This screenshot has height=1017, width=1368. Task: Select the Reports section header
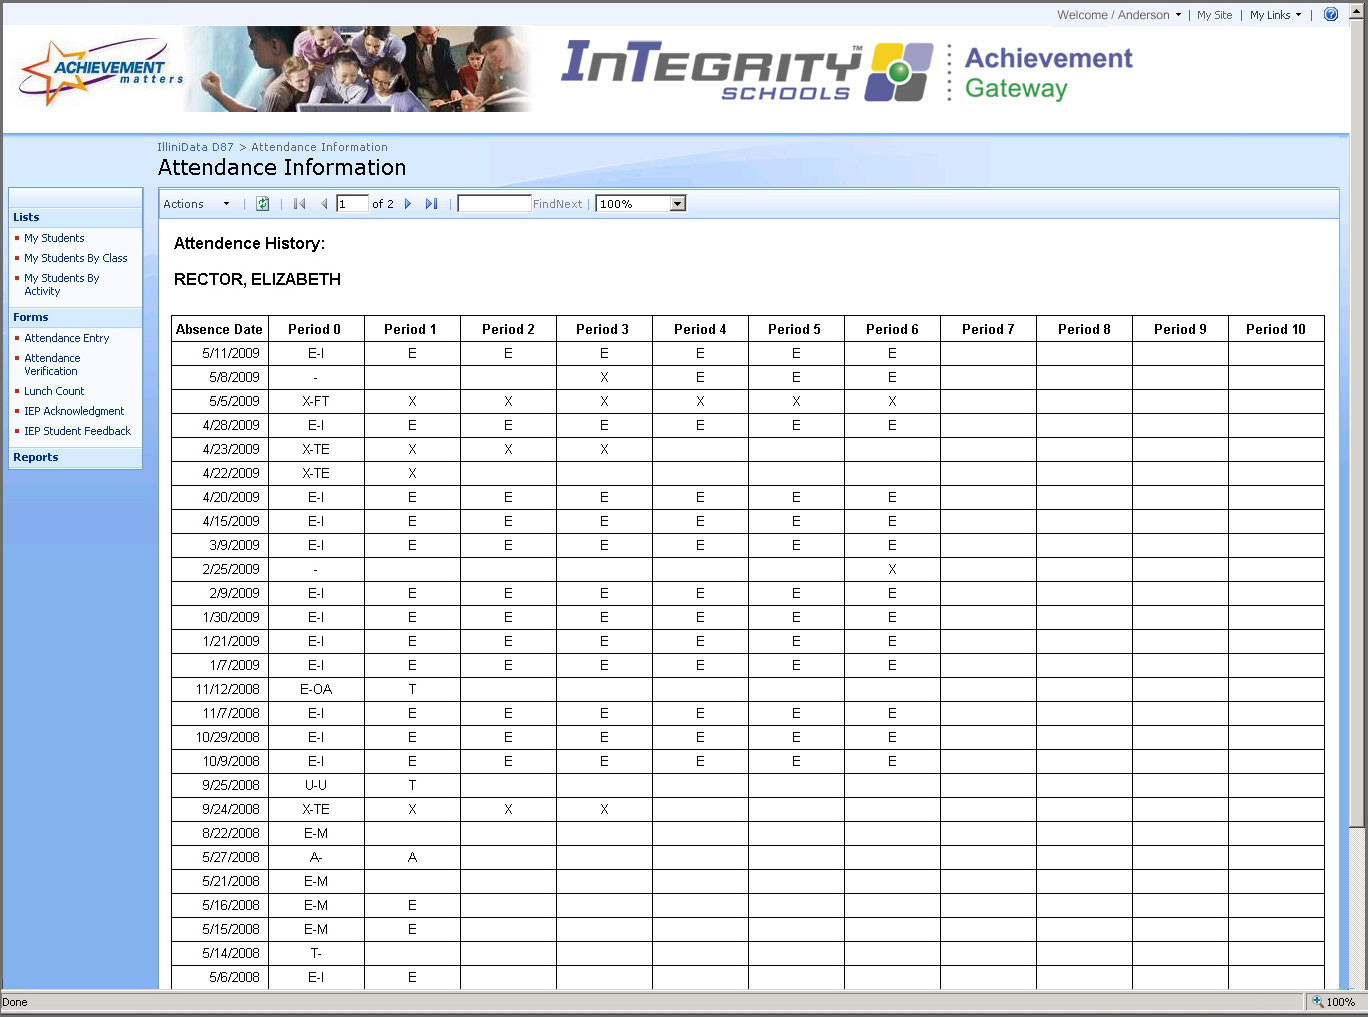coord(75,457)
